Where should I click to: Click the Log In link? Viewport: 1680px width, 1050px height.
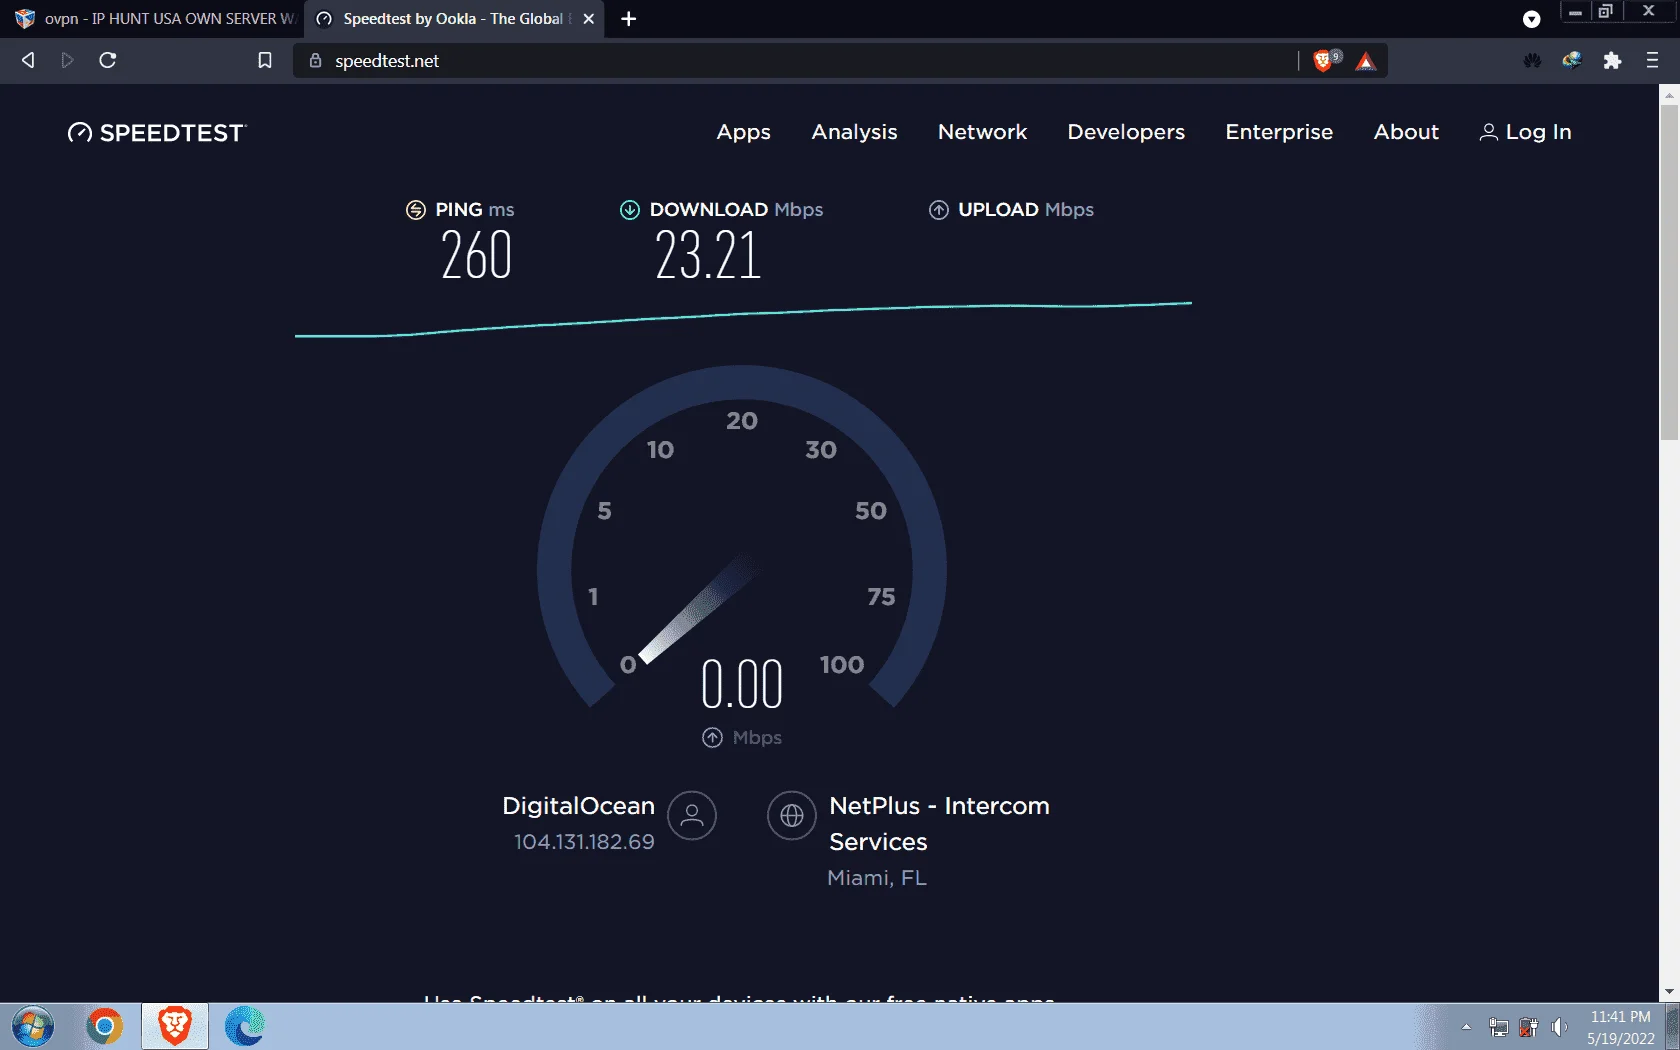click(x=1525, y=132)
